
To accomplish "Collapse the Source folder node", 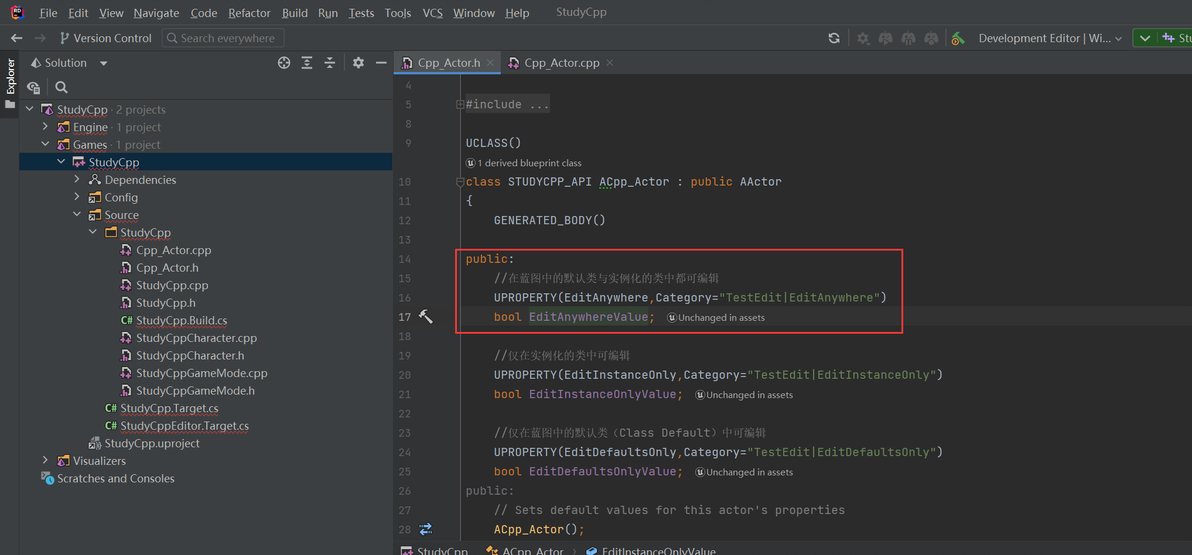I will (x=77, y=215).
